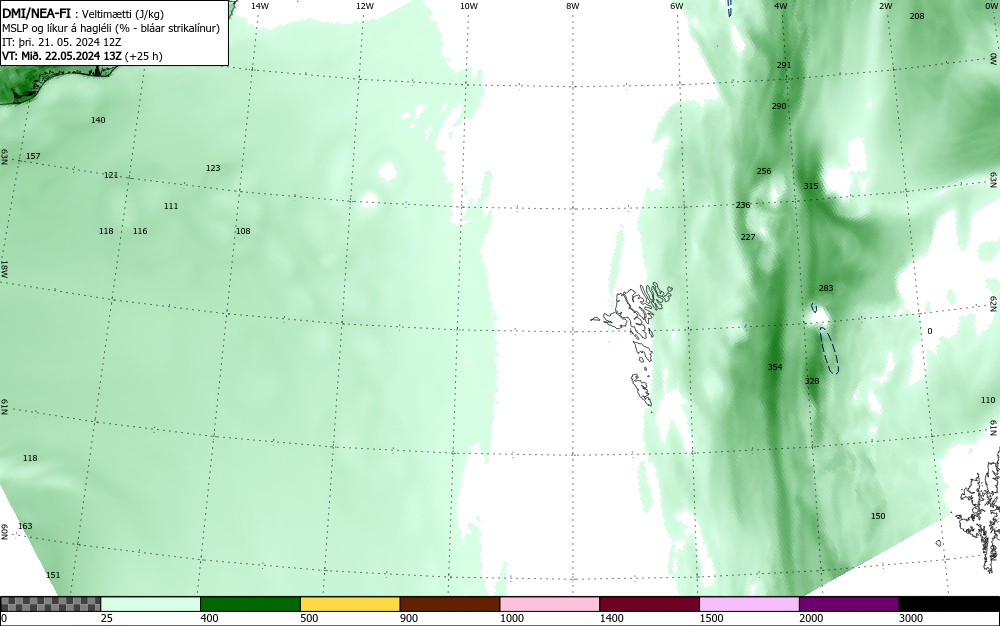Click the map value 140
This screenshot has width=1000, height=626.
point(98,120)
